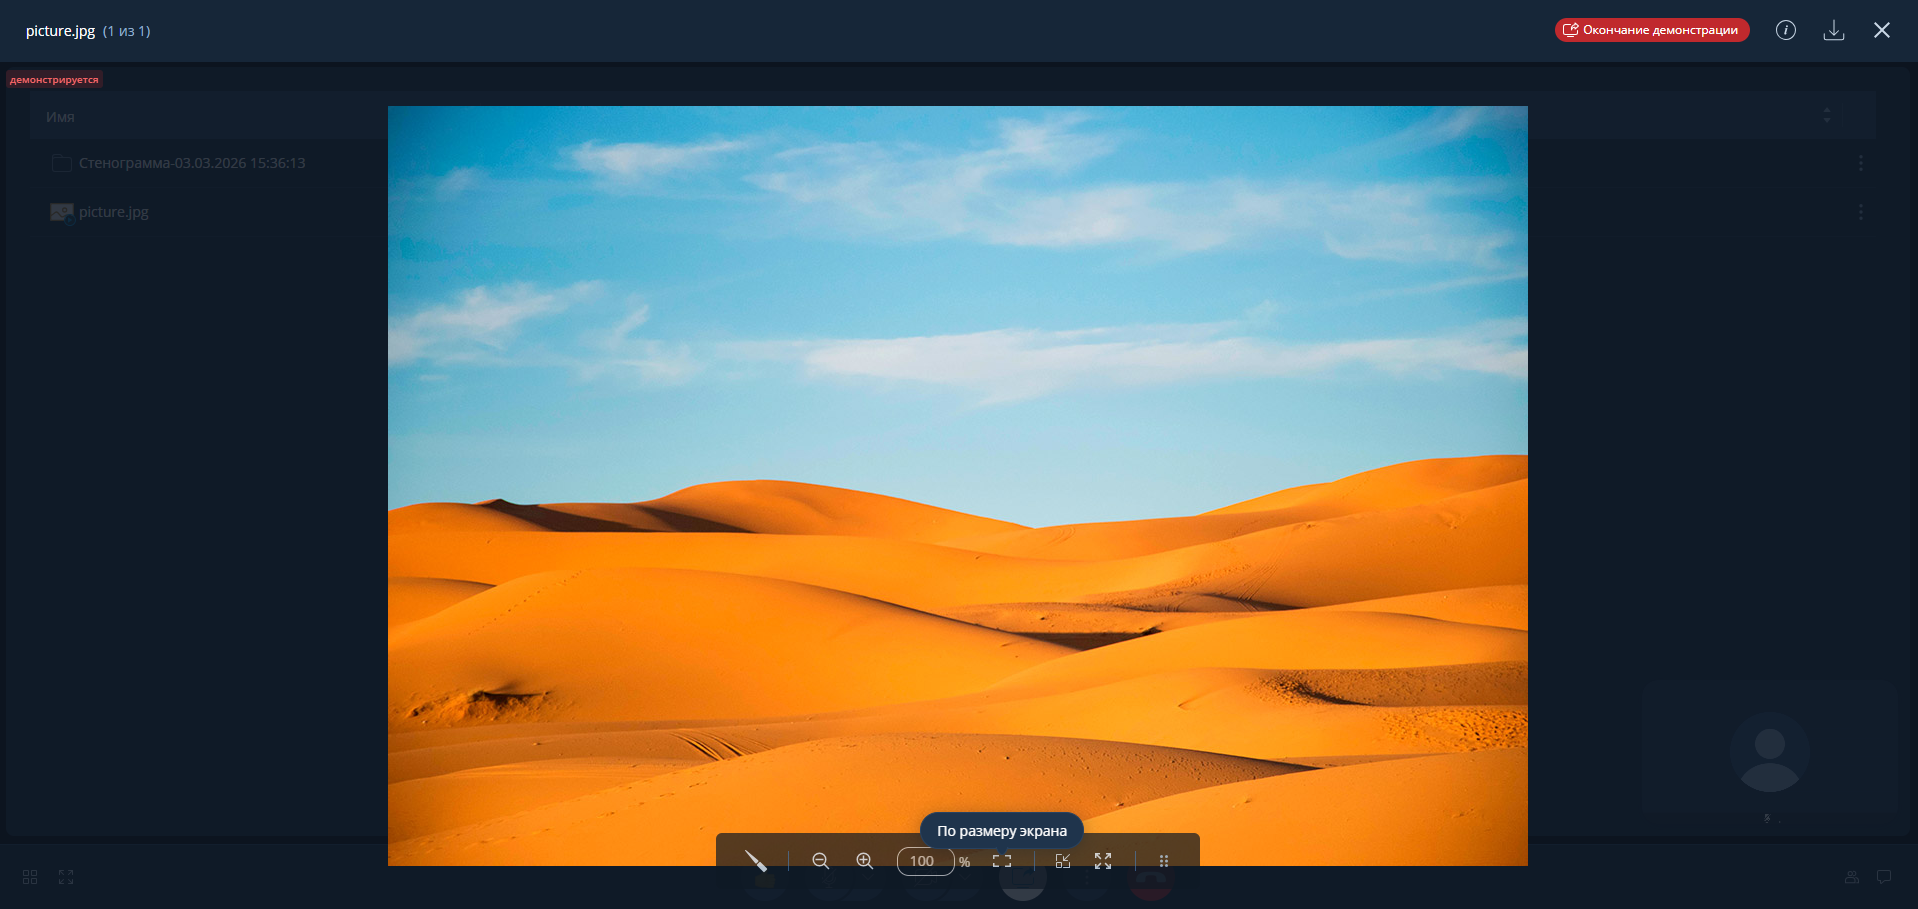1918x909 pixels.
Task: Open file info with the i icon
Action: (1785, 30)
